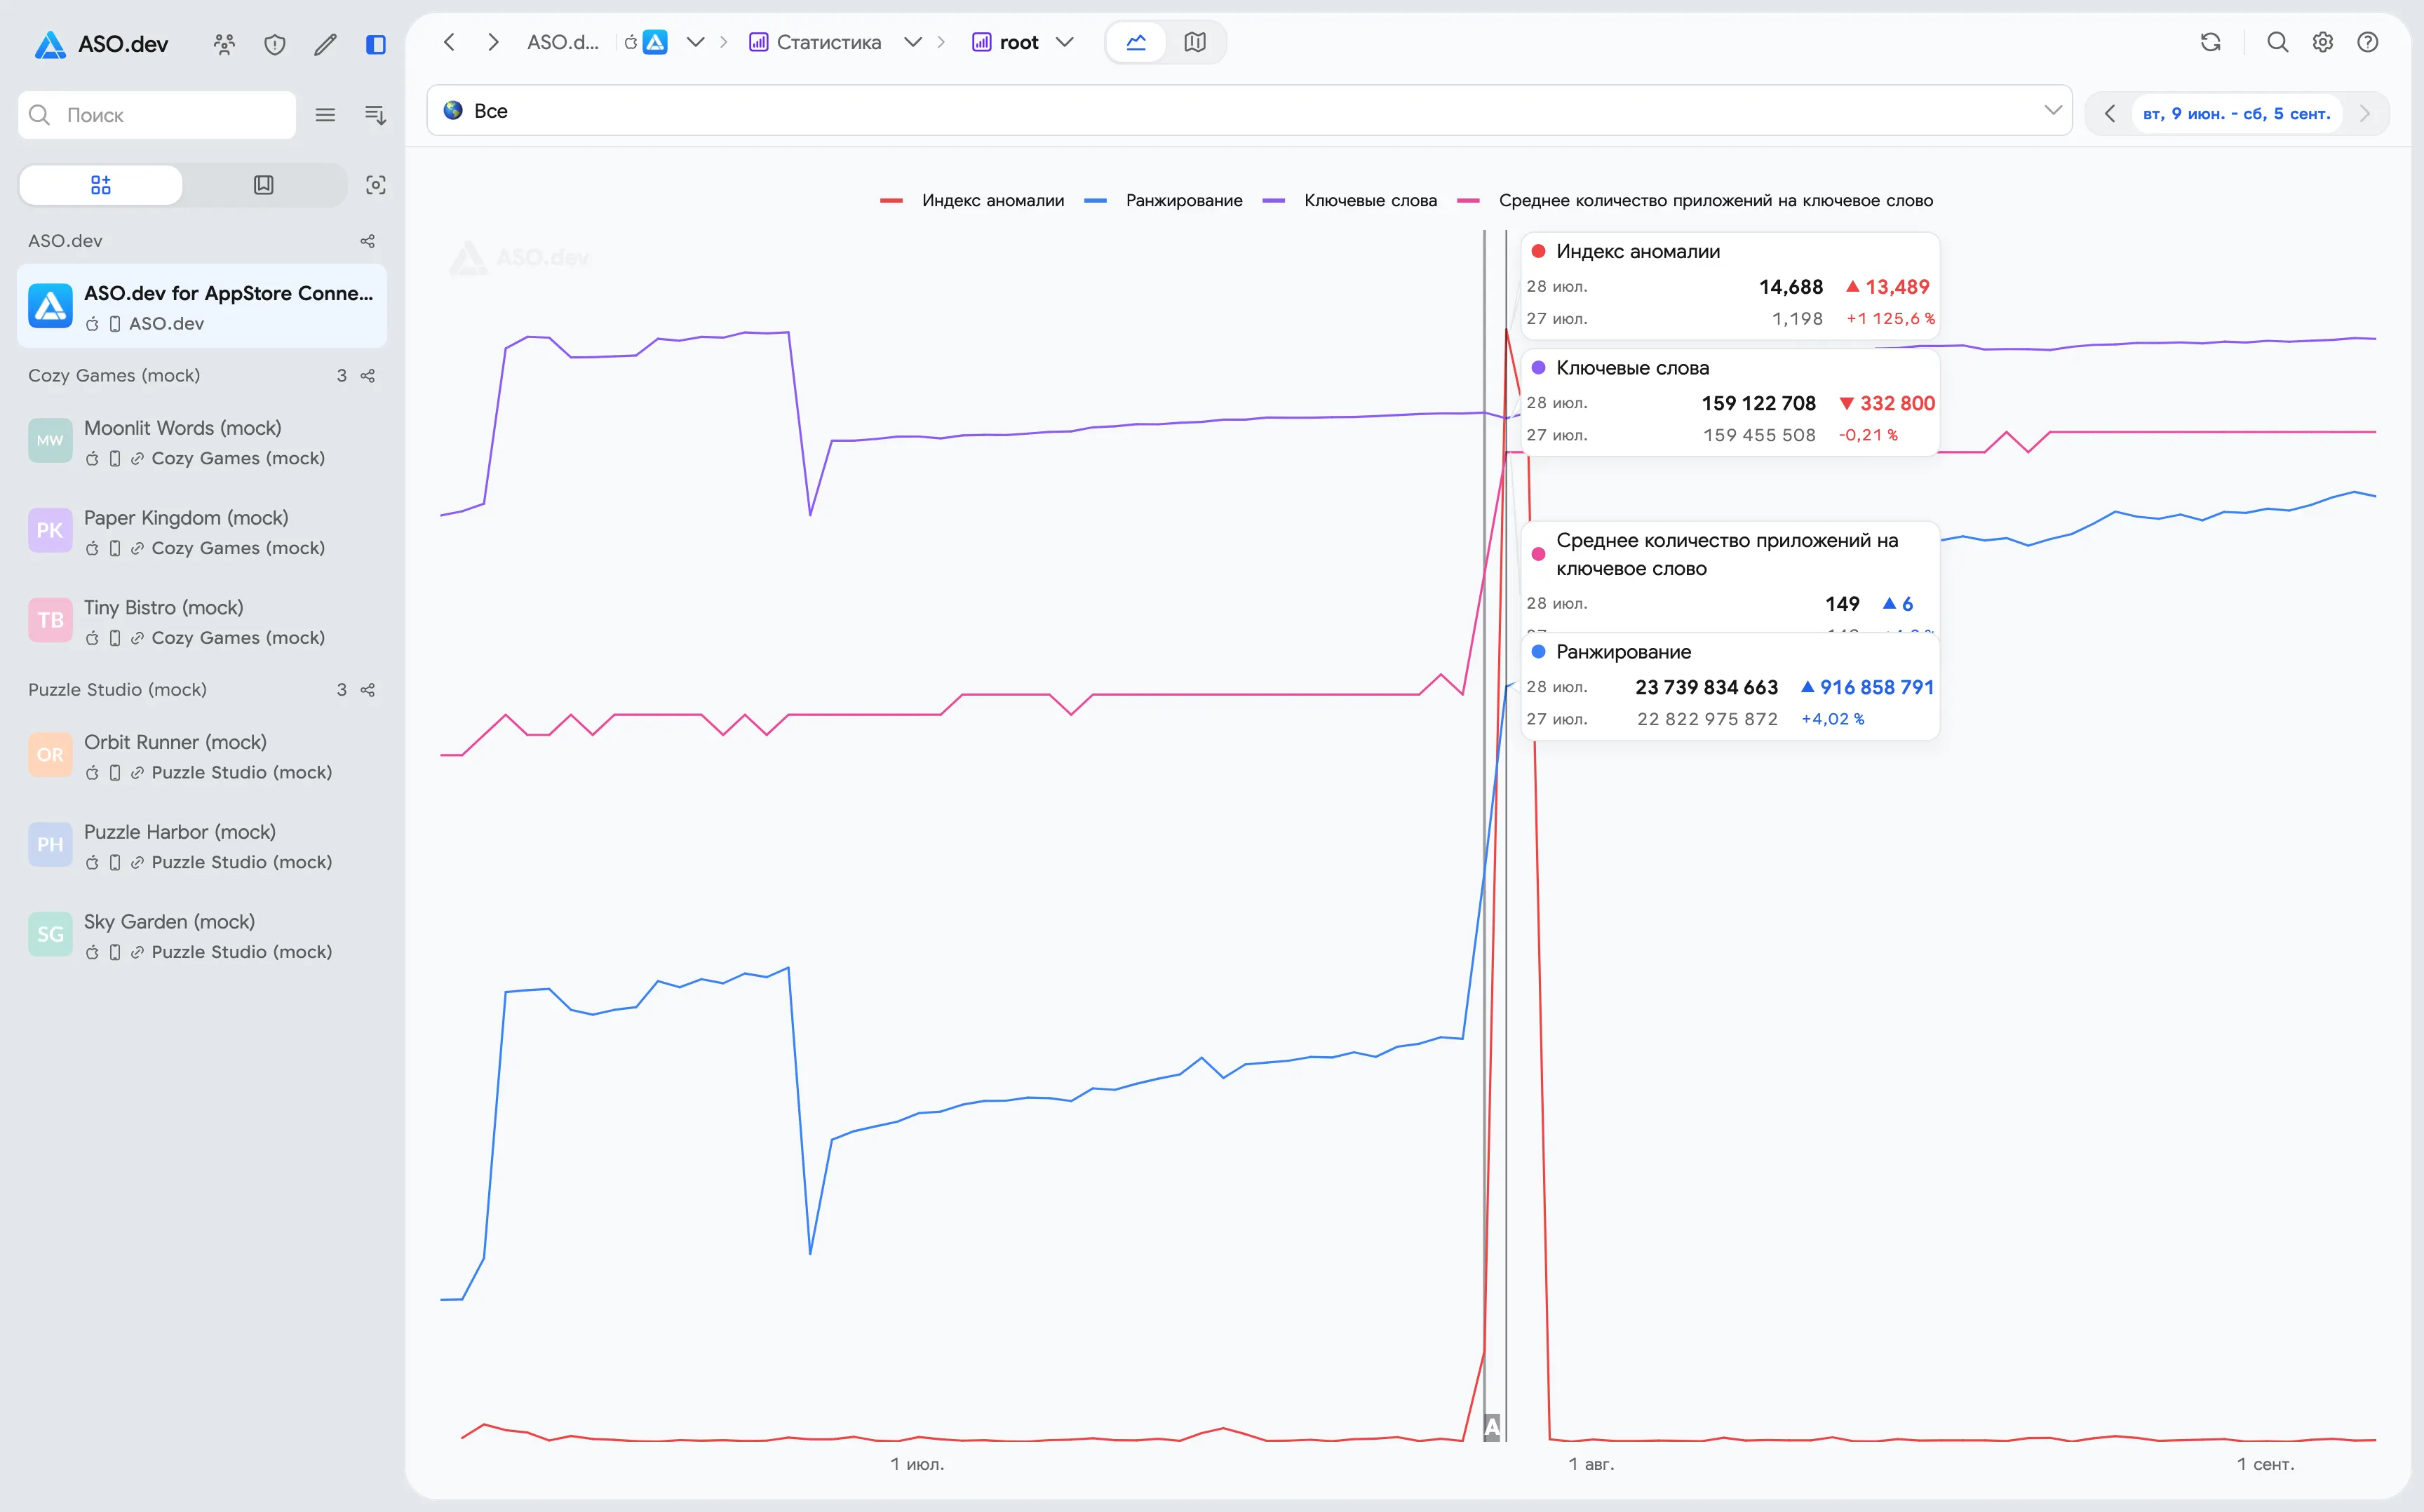Switch to map view
2424x1512 pixels.
1194,42
